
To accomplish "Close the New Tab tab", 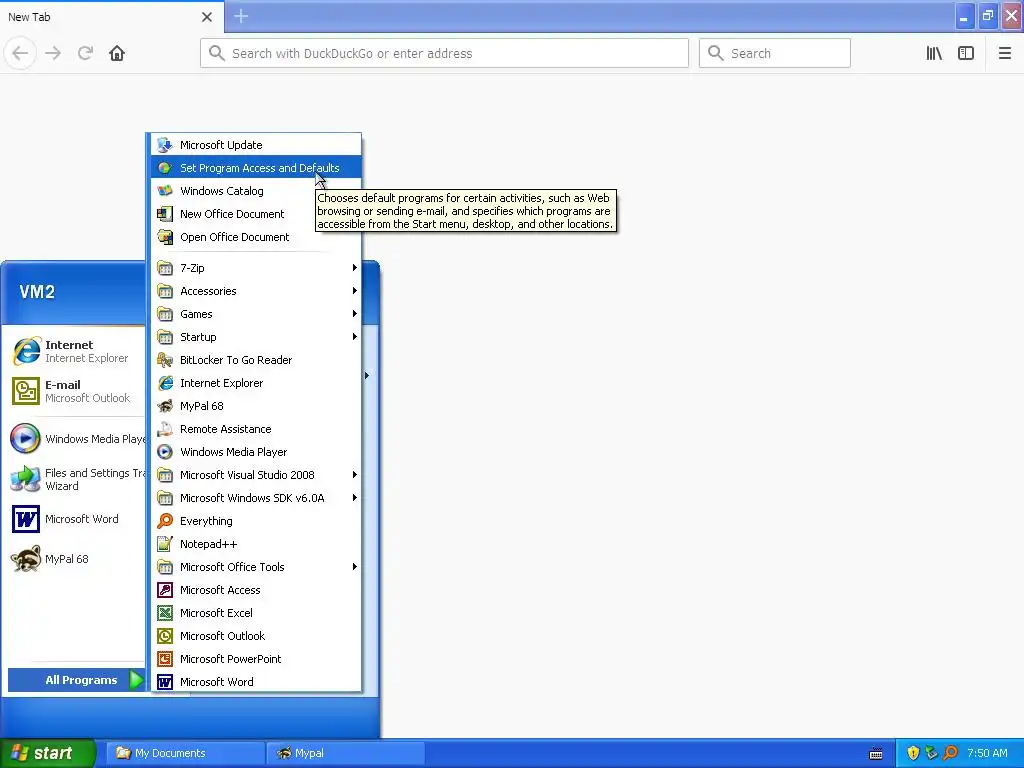I will [x=207, y=17].
